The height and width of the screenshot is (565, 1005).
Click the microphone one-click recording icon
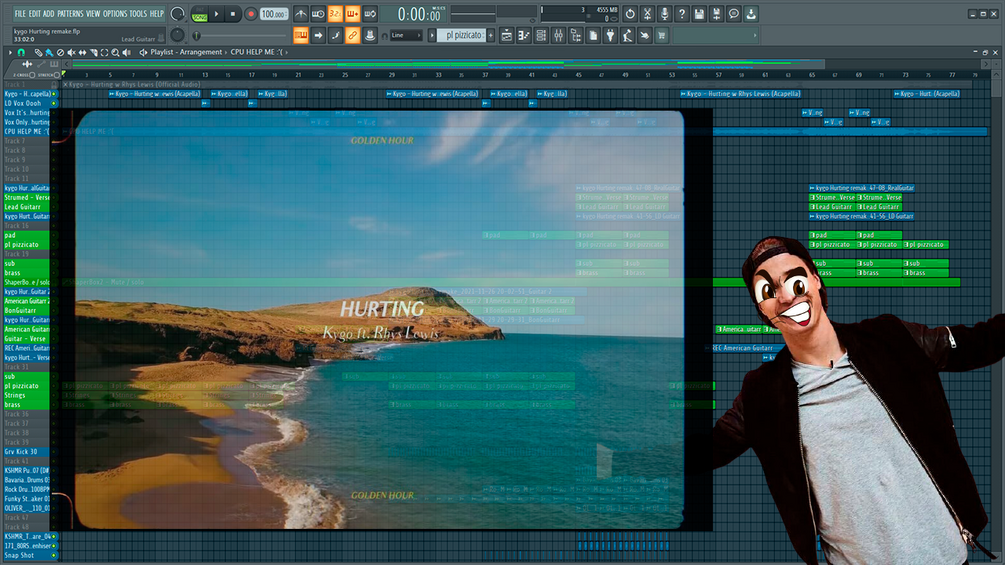pyautogui.click(x=665, y=13)
